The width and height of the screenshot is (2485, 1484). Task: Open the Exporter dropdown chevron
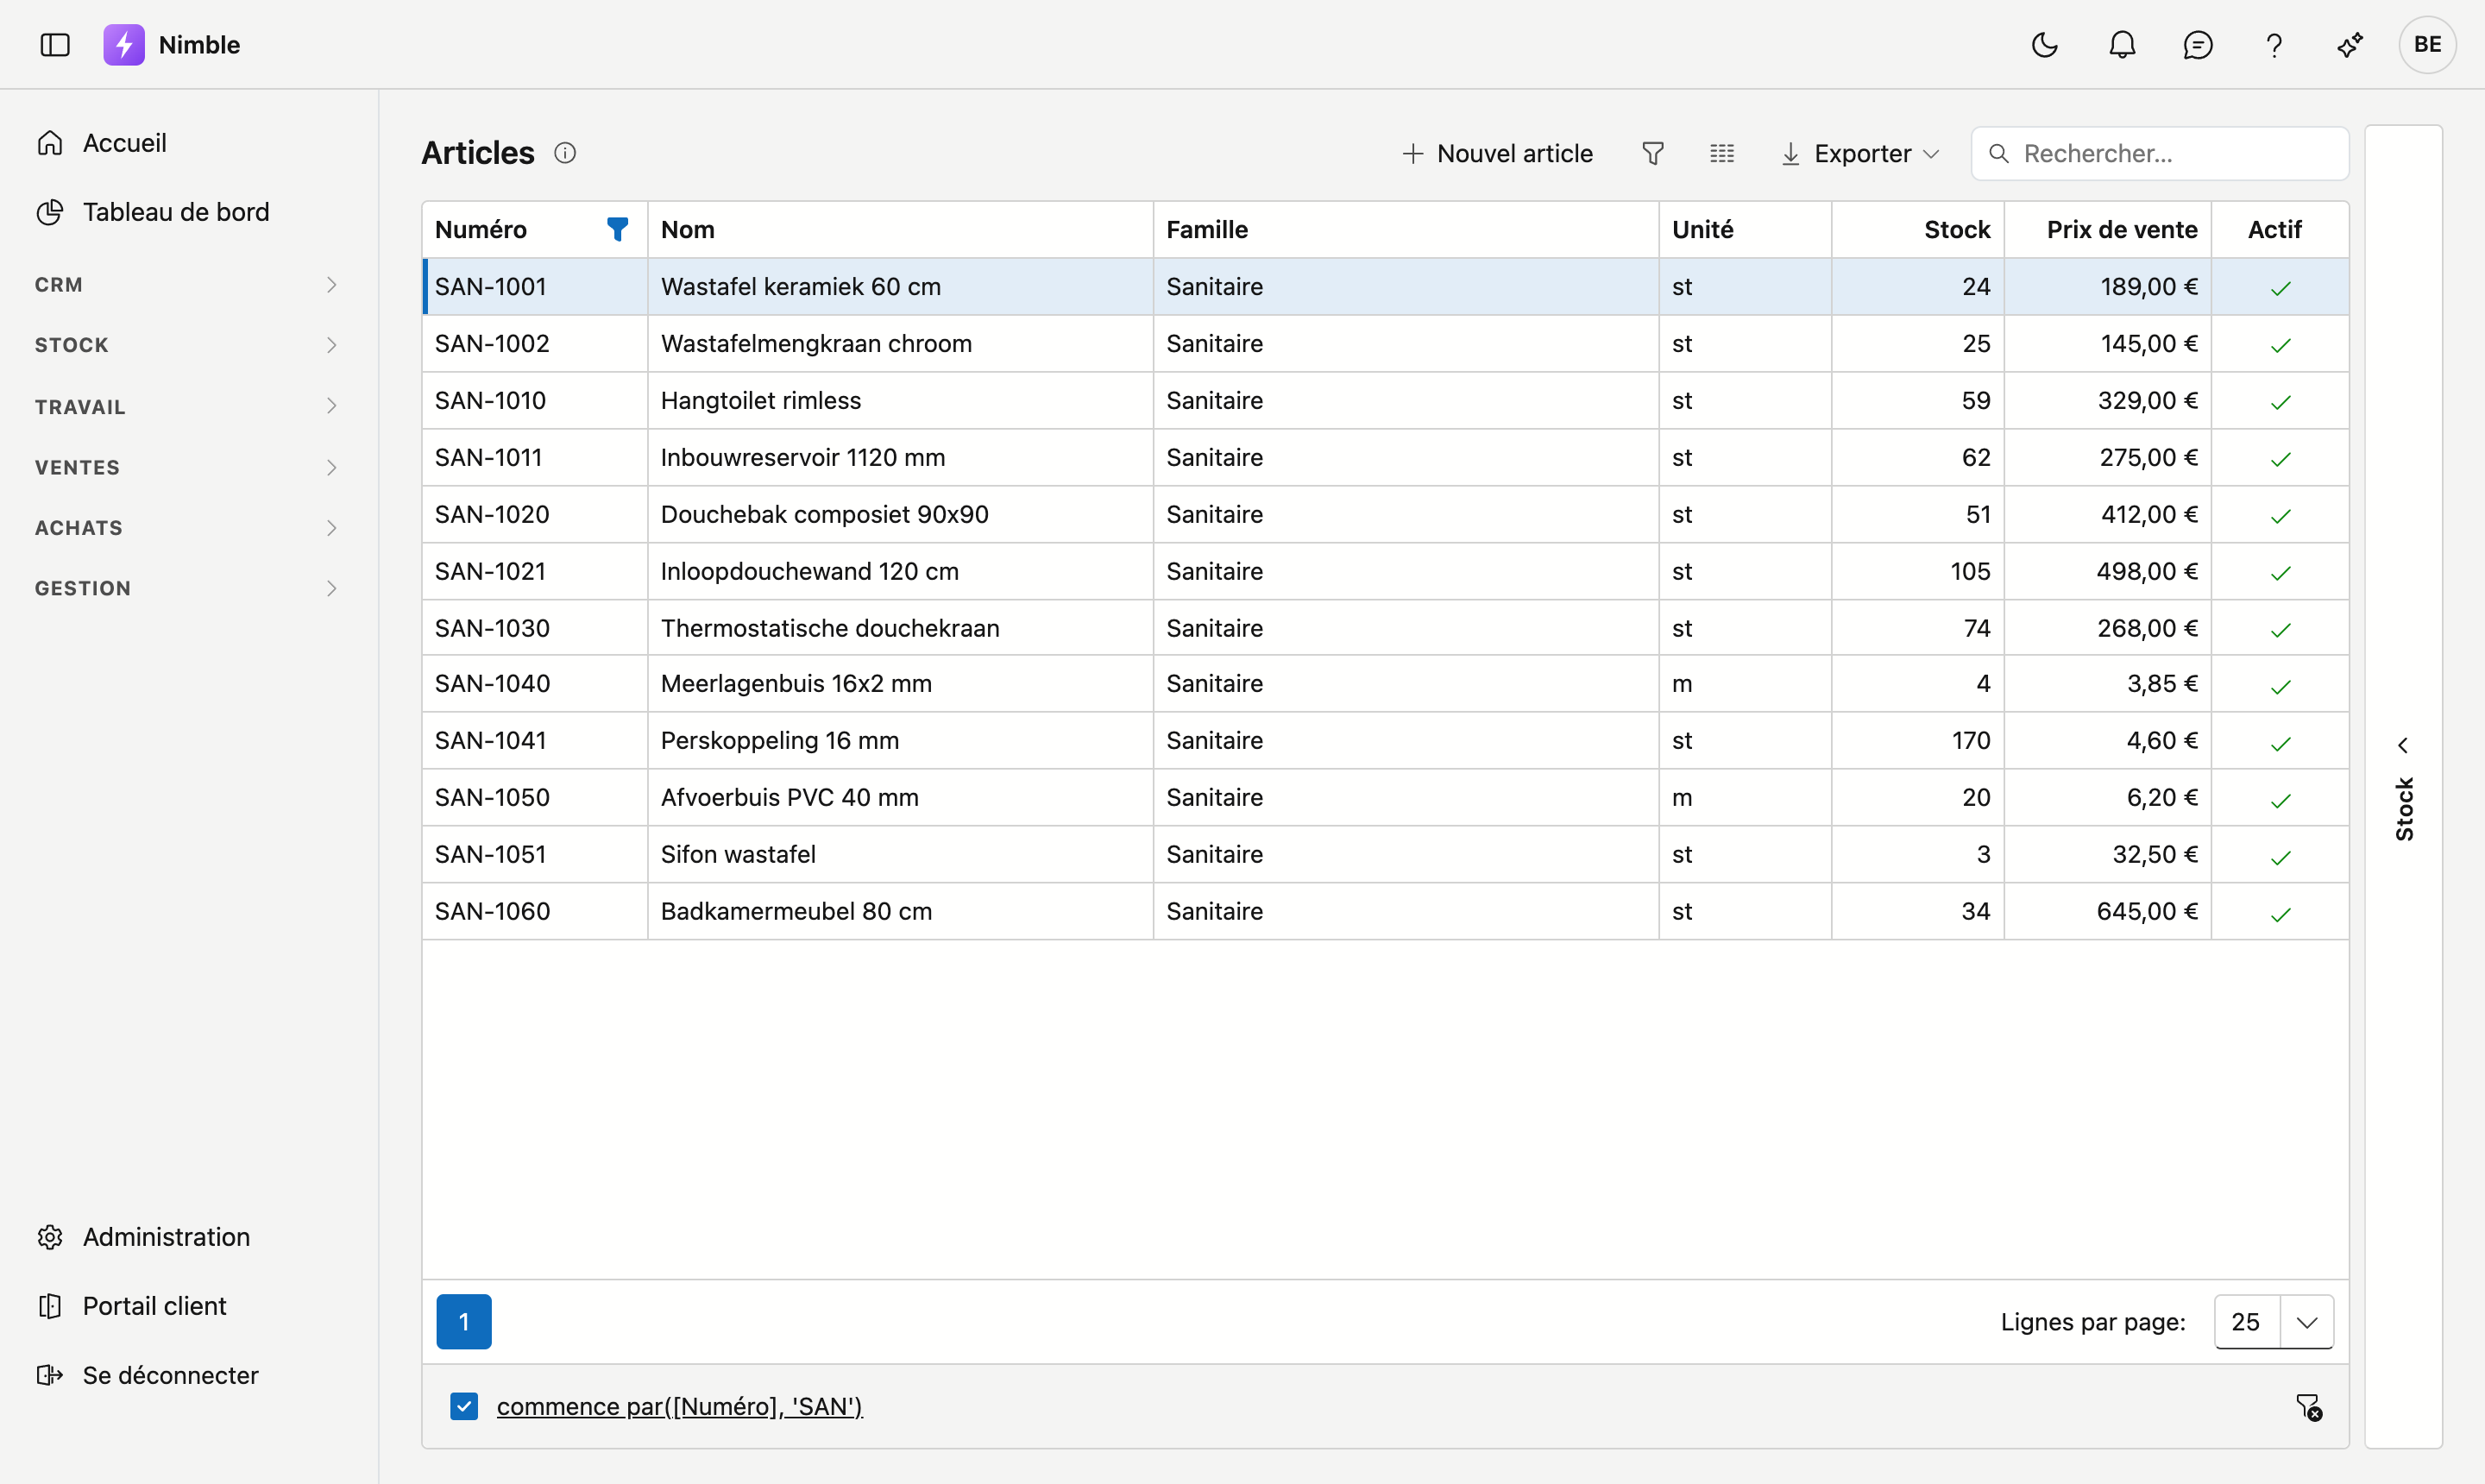[1931, 154]
